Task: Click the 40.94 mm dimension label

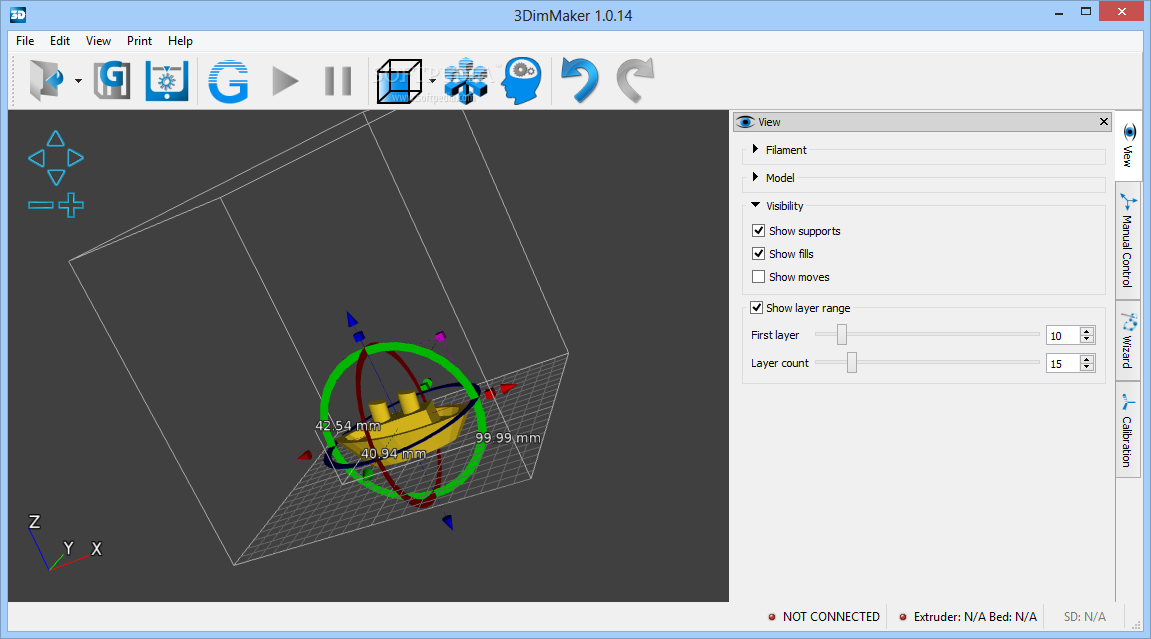Action: (393, 454)
